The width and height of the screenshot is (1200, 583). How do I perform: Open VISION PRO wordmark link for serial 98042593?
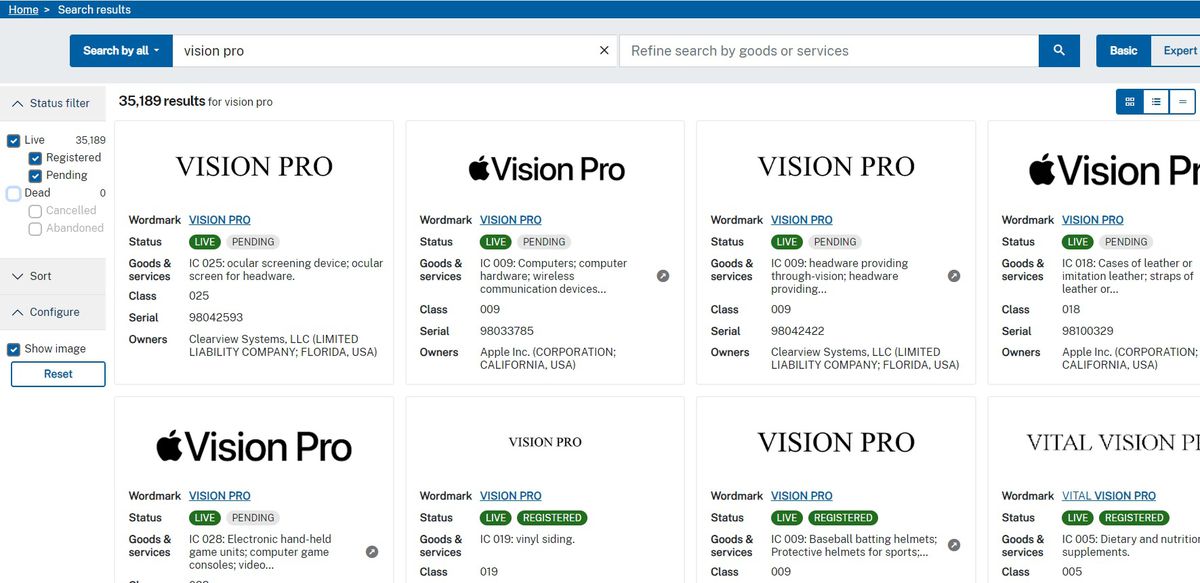pyautogui.click(x=220, y=220)
